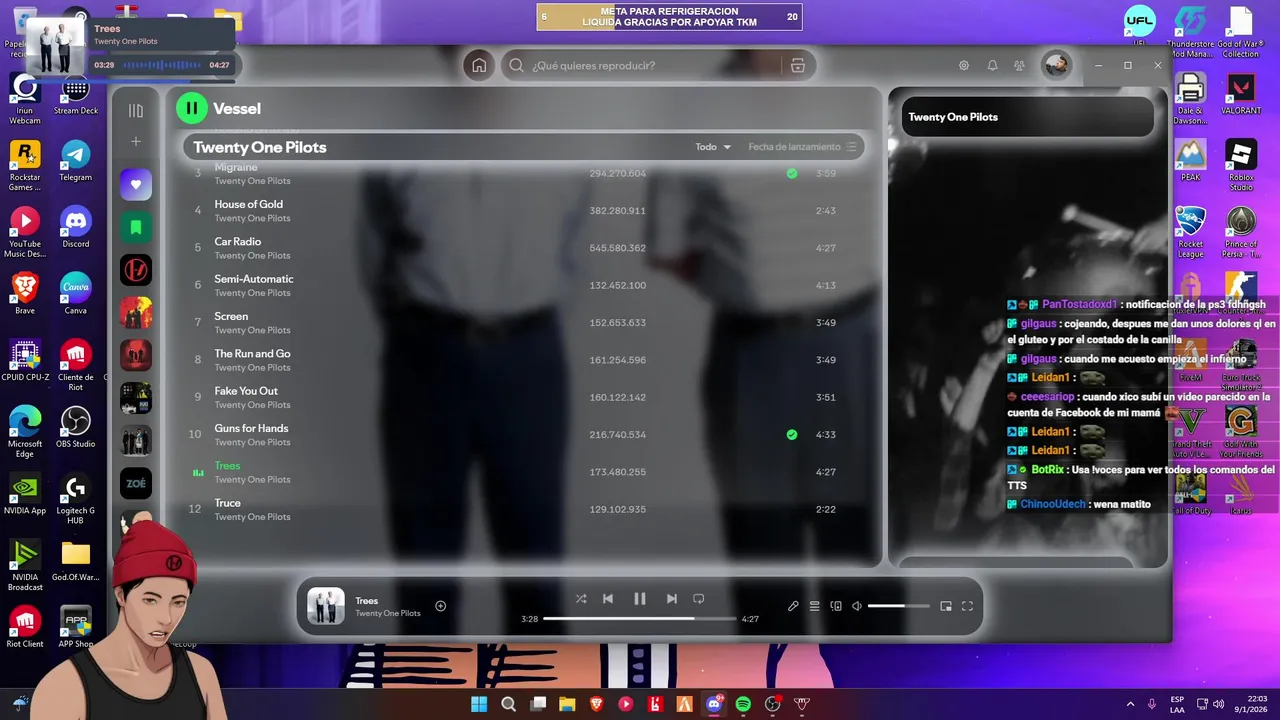This screenshot has width=1280, height=720.
Task: Open 'Fecha de lanzamiento' sort options
Action: [x=802, y=147]
